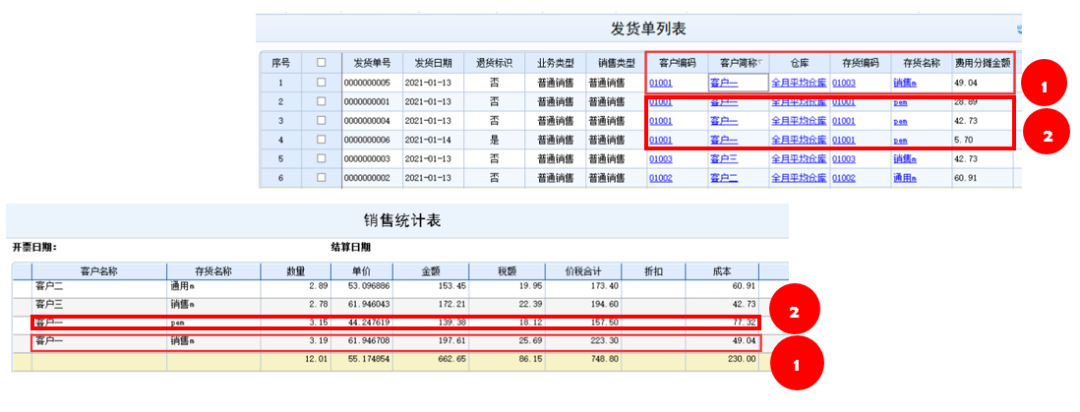
Task: Tick the checkbox for shipment 0000000006
Action: tap(321, 140)
